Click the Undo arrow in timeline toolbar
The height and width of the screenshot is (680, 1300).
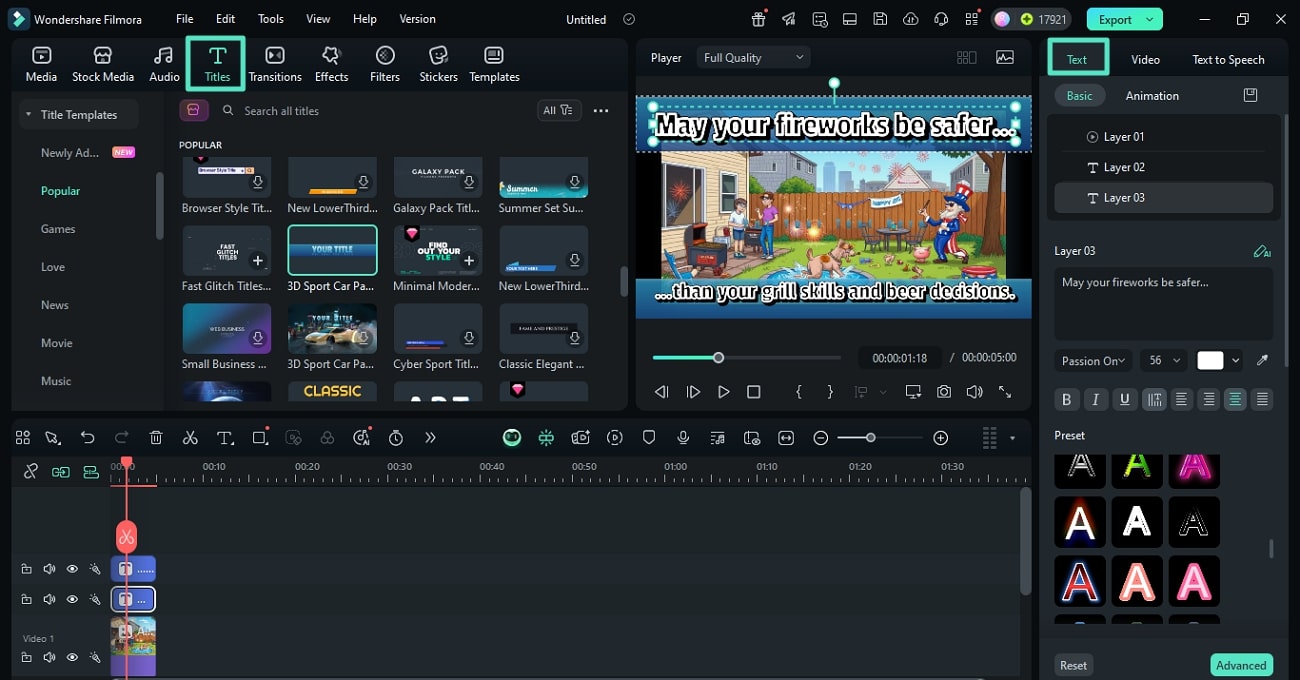click(x=88, y=438)
